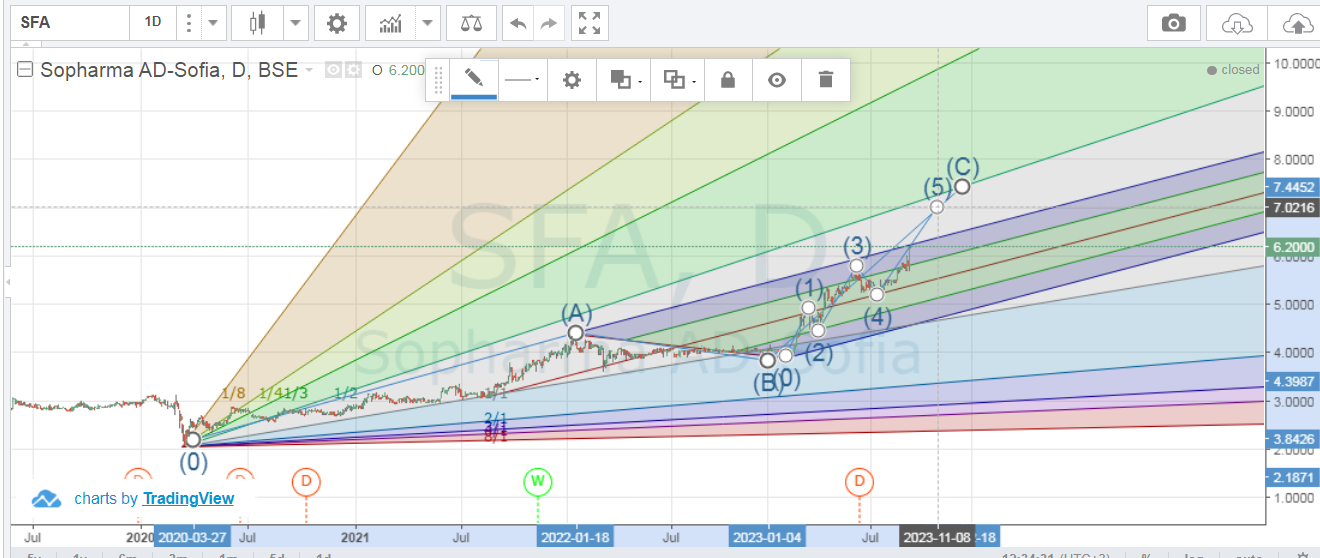Expand the chart style dropdown arrow

pos(296,22)
